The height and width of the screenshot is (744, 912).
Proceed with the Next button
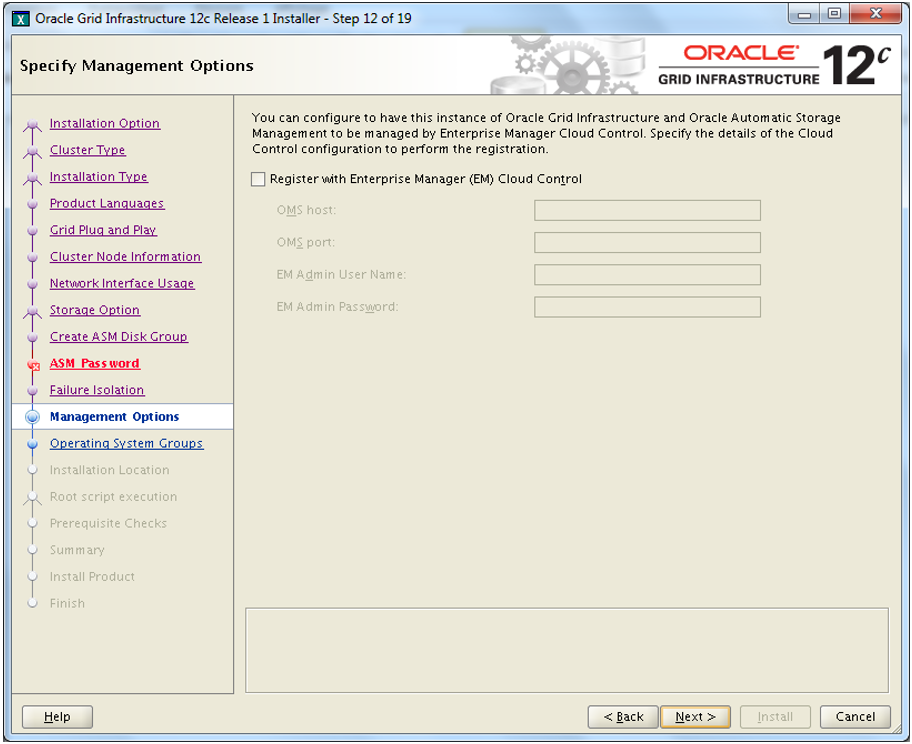pyautogui.click(x=696, y=717)
